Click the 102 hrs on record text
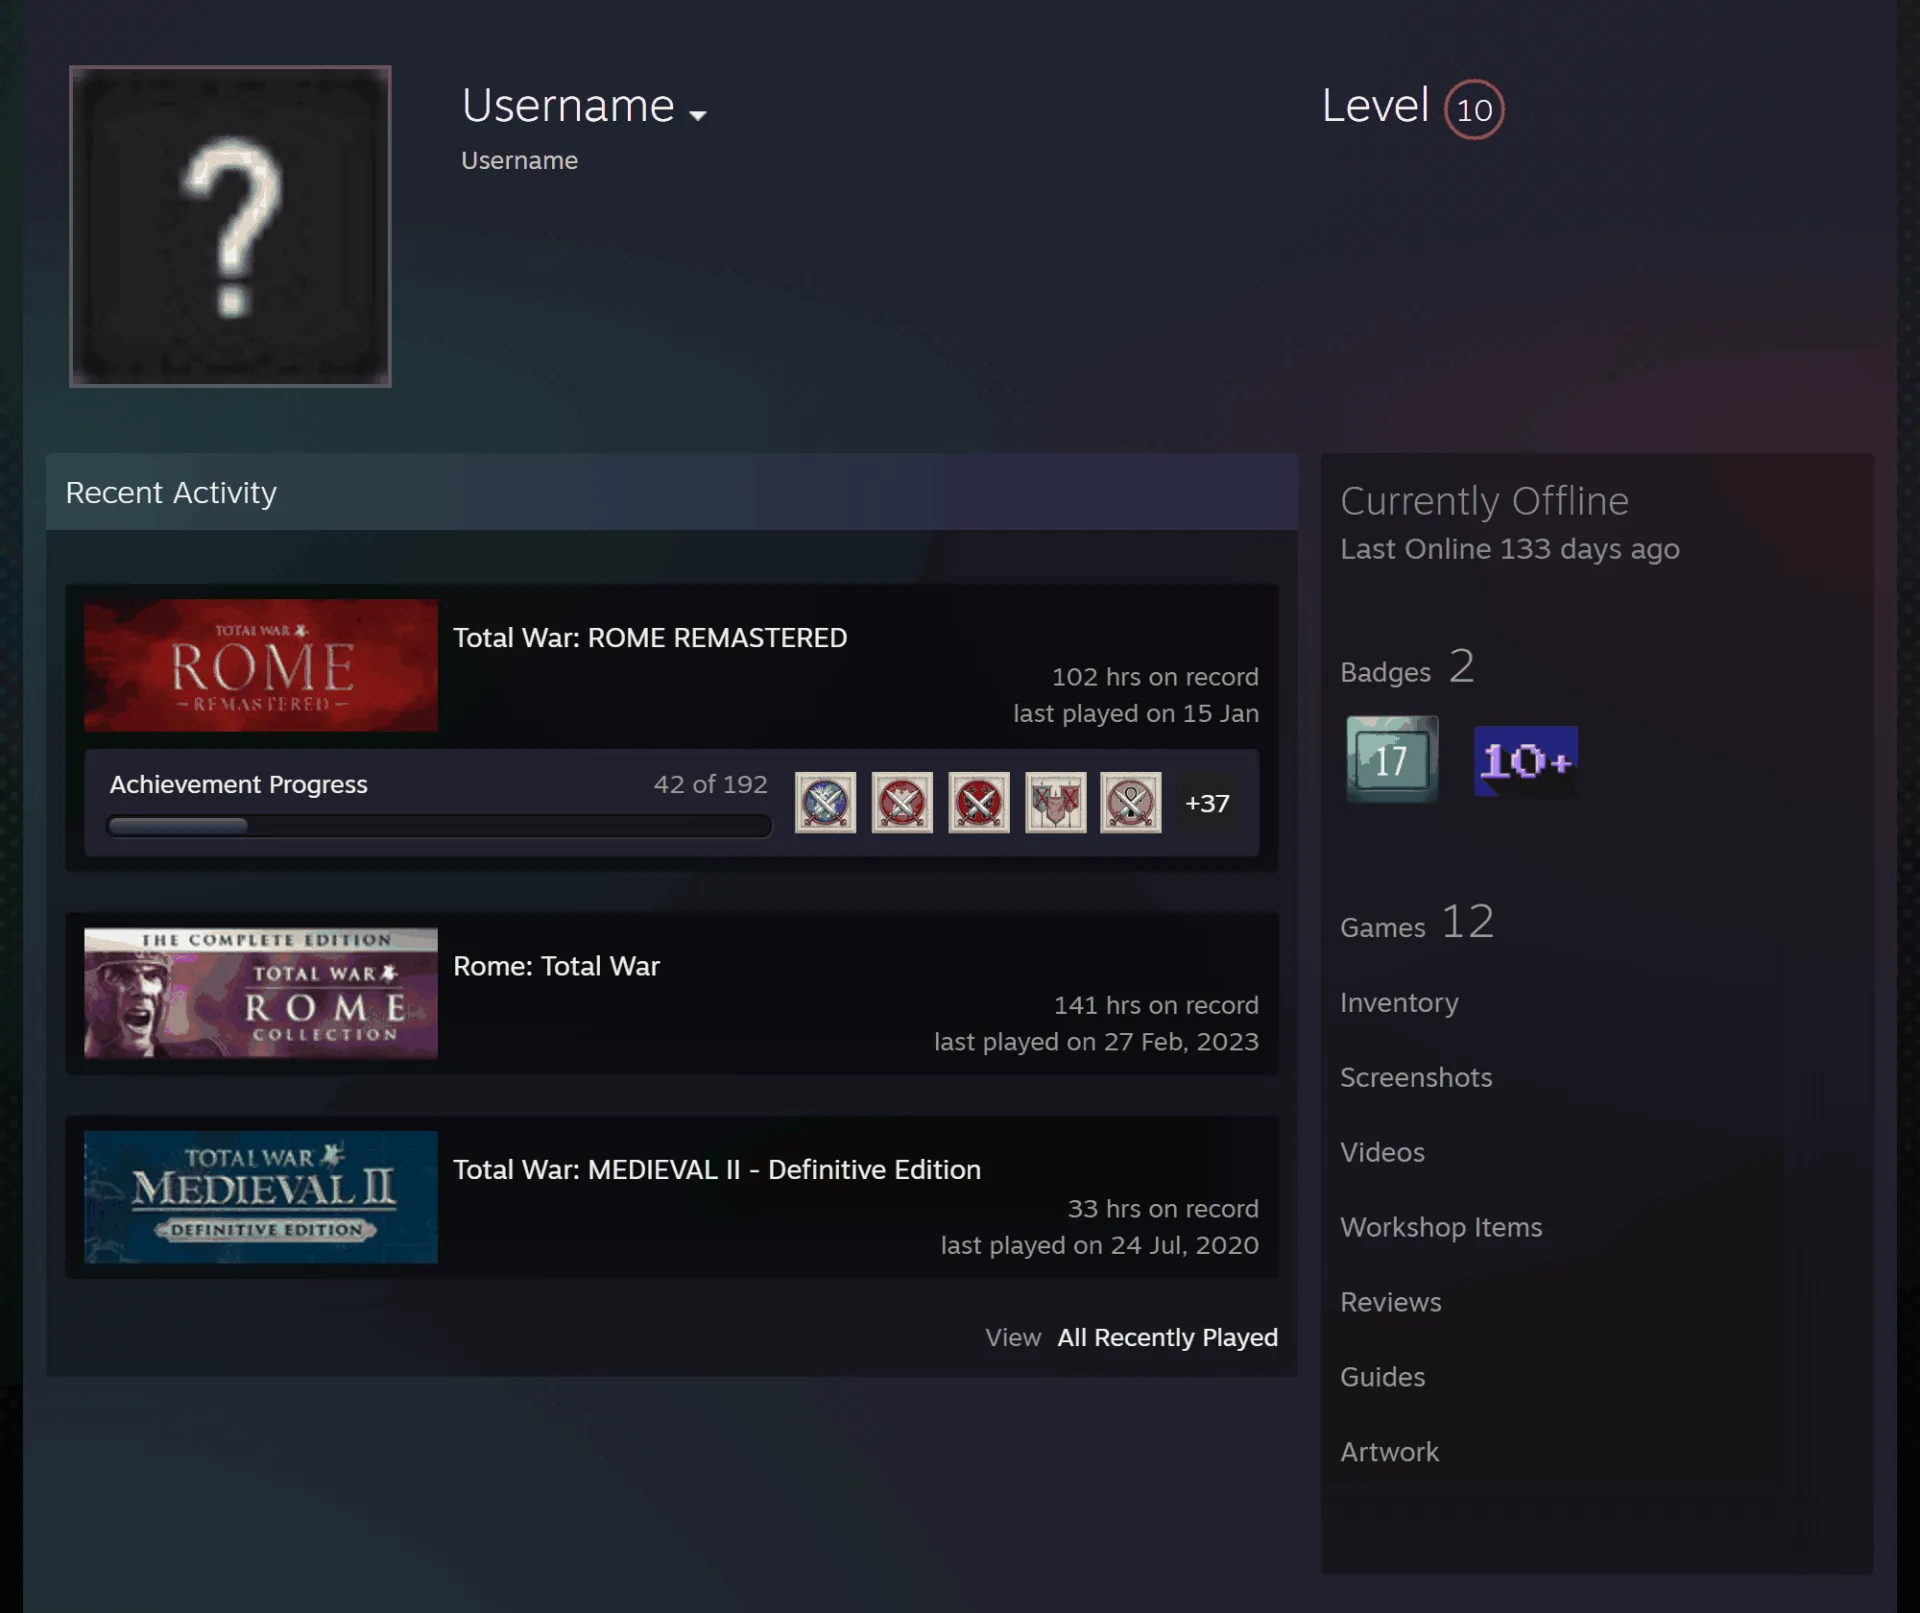 tap(1155, 677)
